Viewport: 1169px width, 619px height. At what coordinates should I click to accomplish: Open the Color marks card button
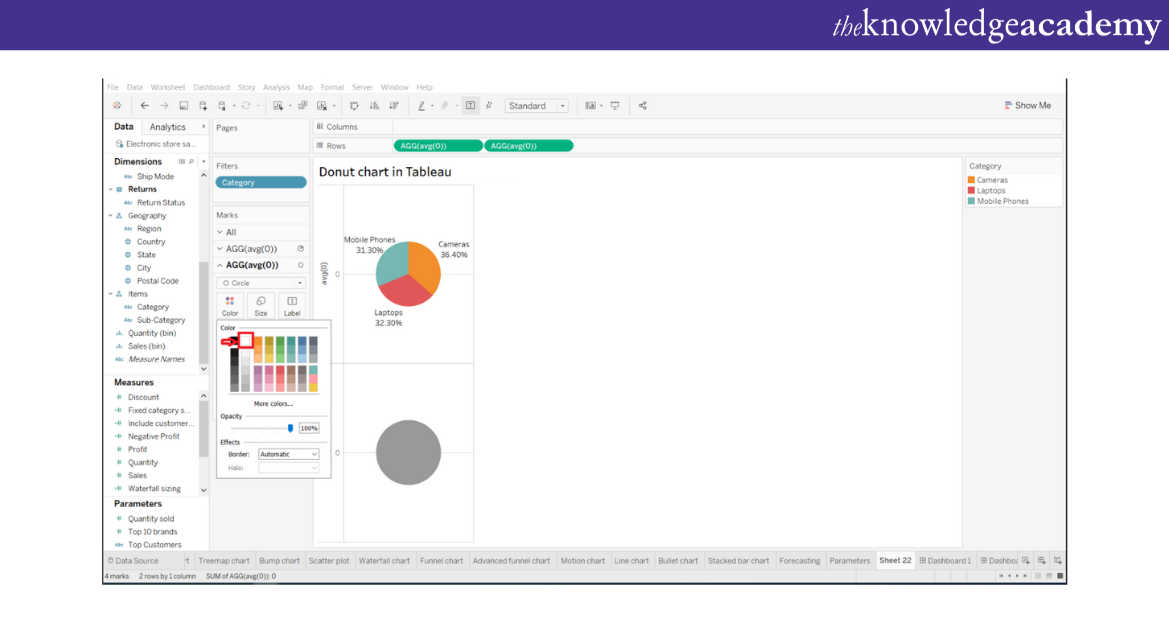tap(230, 306)
